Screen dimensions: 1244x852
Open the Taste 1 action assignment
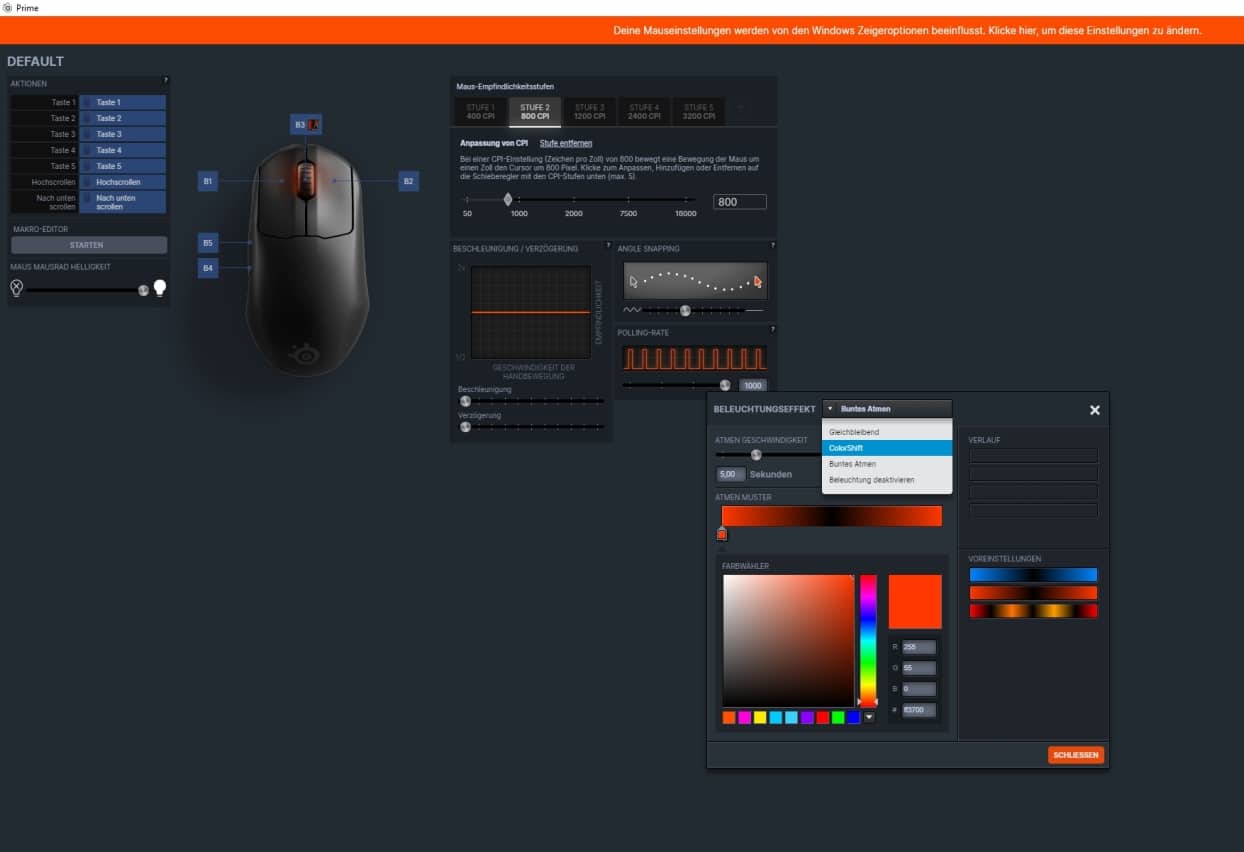tap(122, 102)
